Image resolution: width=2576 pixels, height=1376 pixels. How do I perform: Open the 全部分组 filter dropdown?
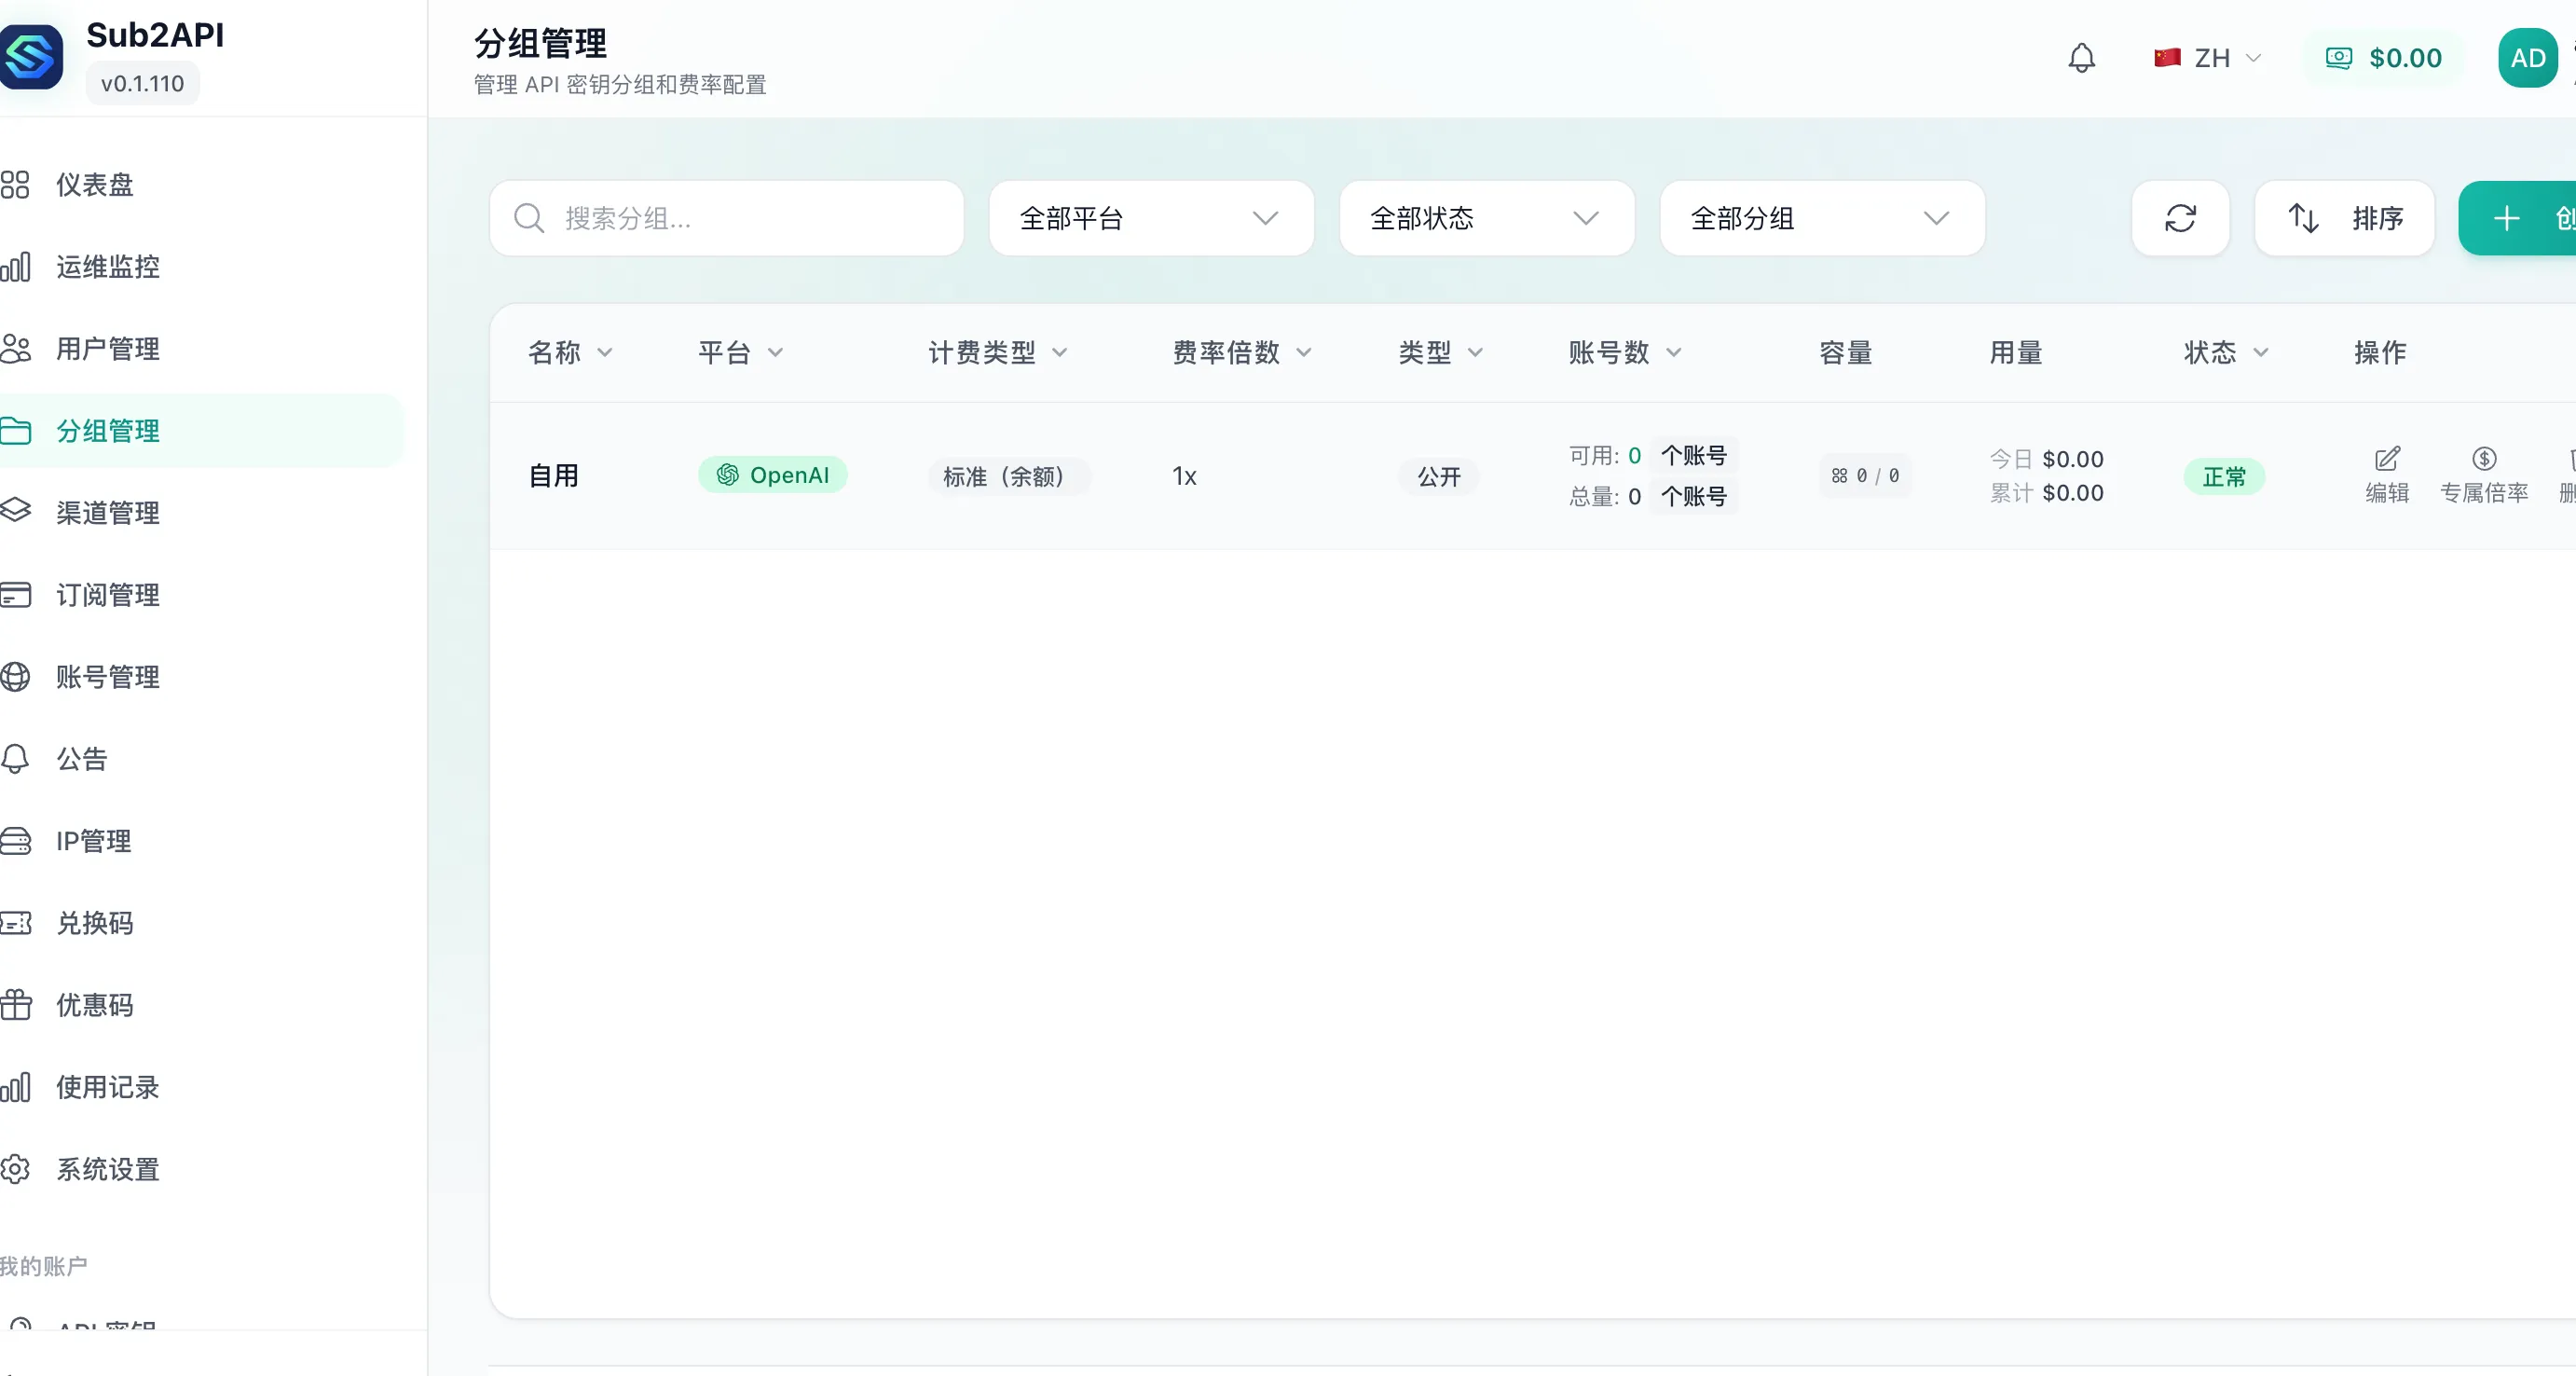point(1821,218)
